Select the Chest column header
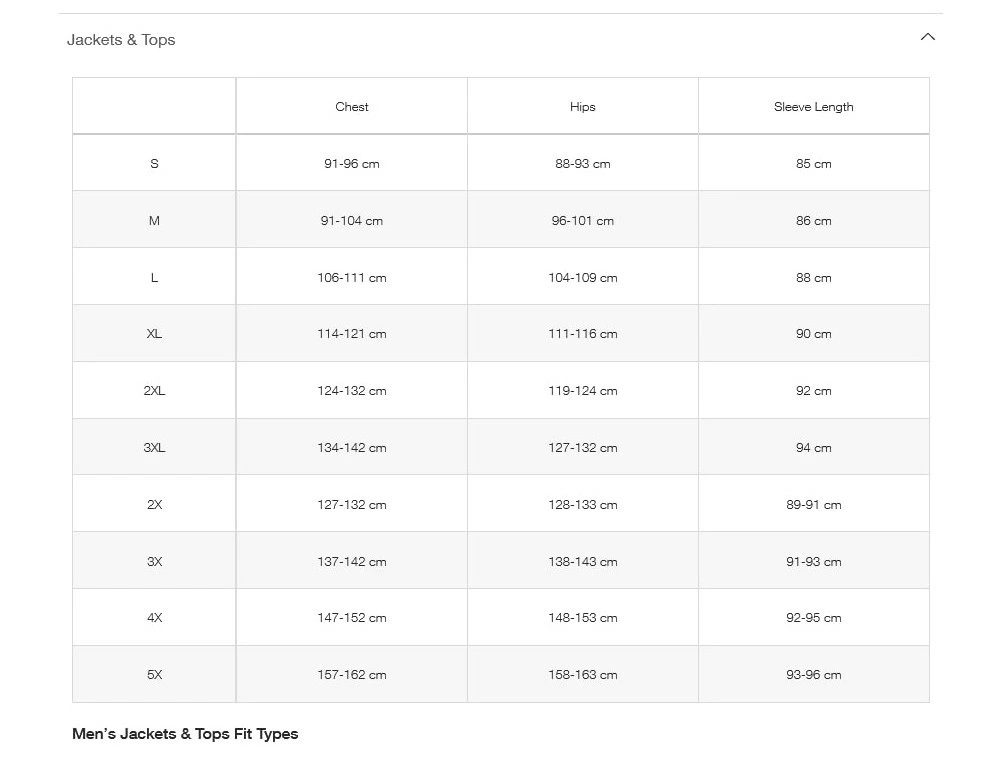This screenshot has height=766, width=1007. 352,107
